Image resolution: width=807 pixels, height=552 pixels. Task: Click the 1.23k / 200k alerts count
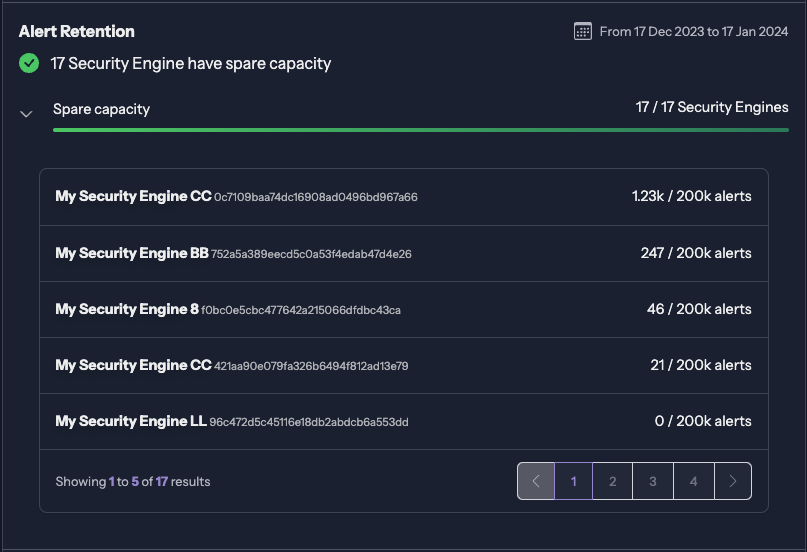point(691,197)
